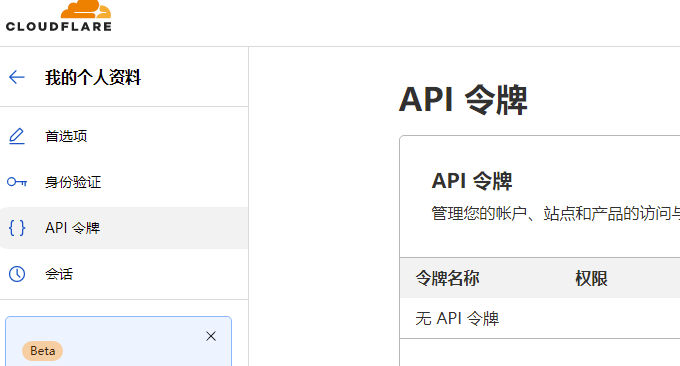
Task: Click the 我的个人资料 header link
Action: point(93,78)
